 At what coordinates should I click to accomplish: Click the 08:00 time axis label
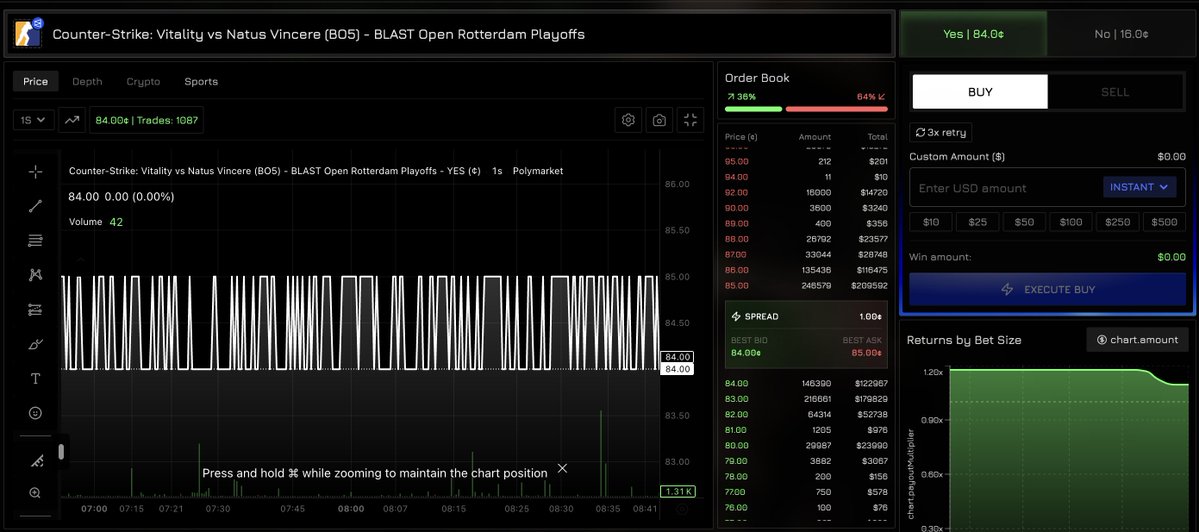coord(351,508)
